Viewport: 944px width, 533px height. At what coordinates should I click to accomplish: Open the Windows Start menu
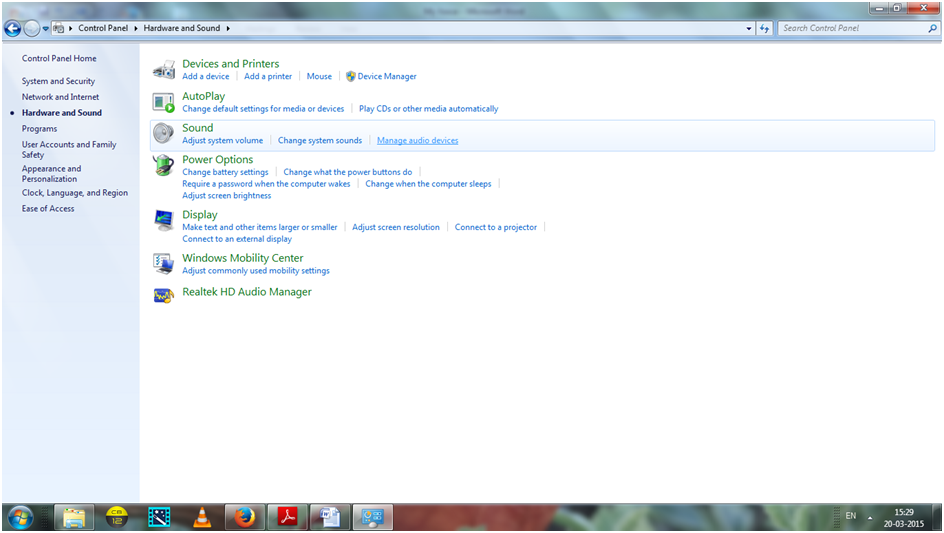tap(20, 517)
